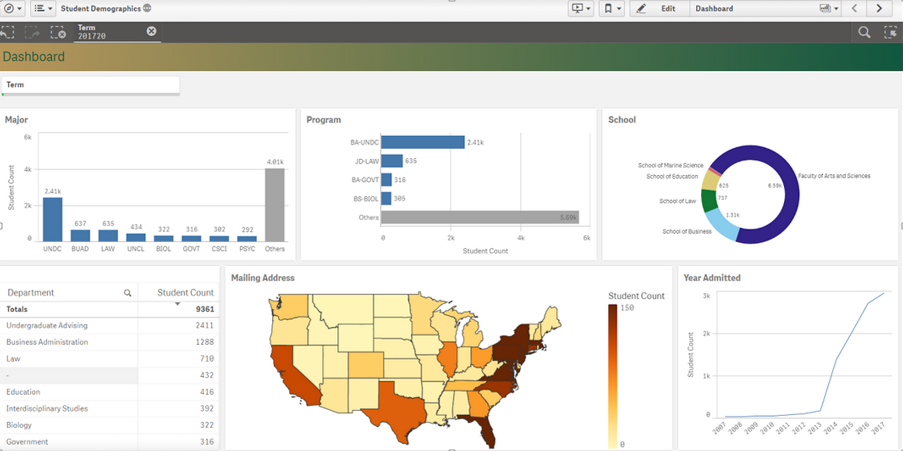Click the Student Count color legend bar
Viewport: 903px width, 451px height.
click(x=613, y=376)
